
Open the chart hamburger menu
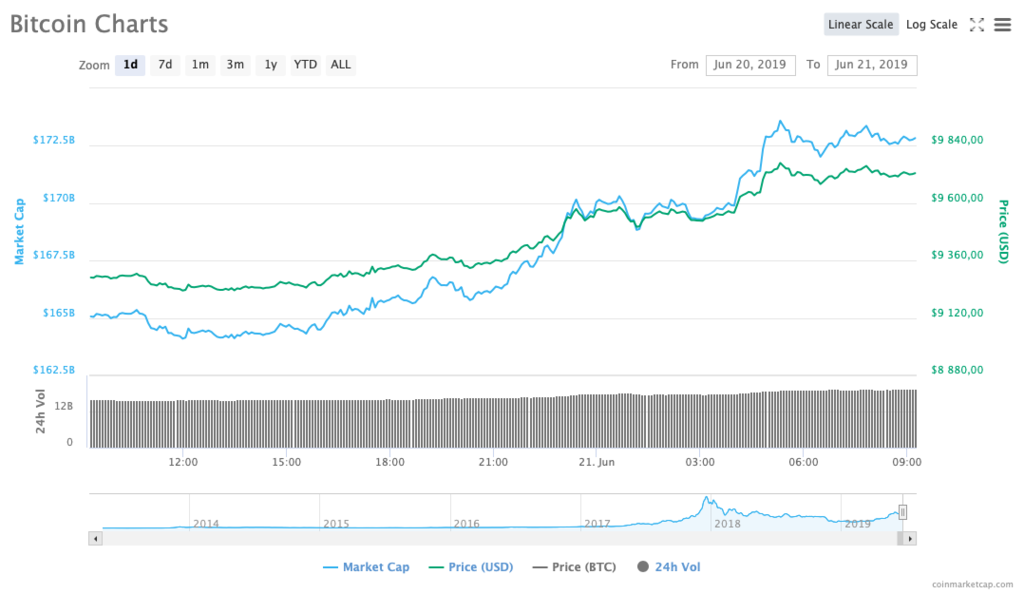[x=1002, y=25]
